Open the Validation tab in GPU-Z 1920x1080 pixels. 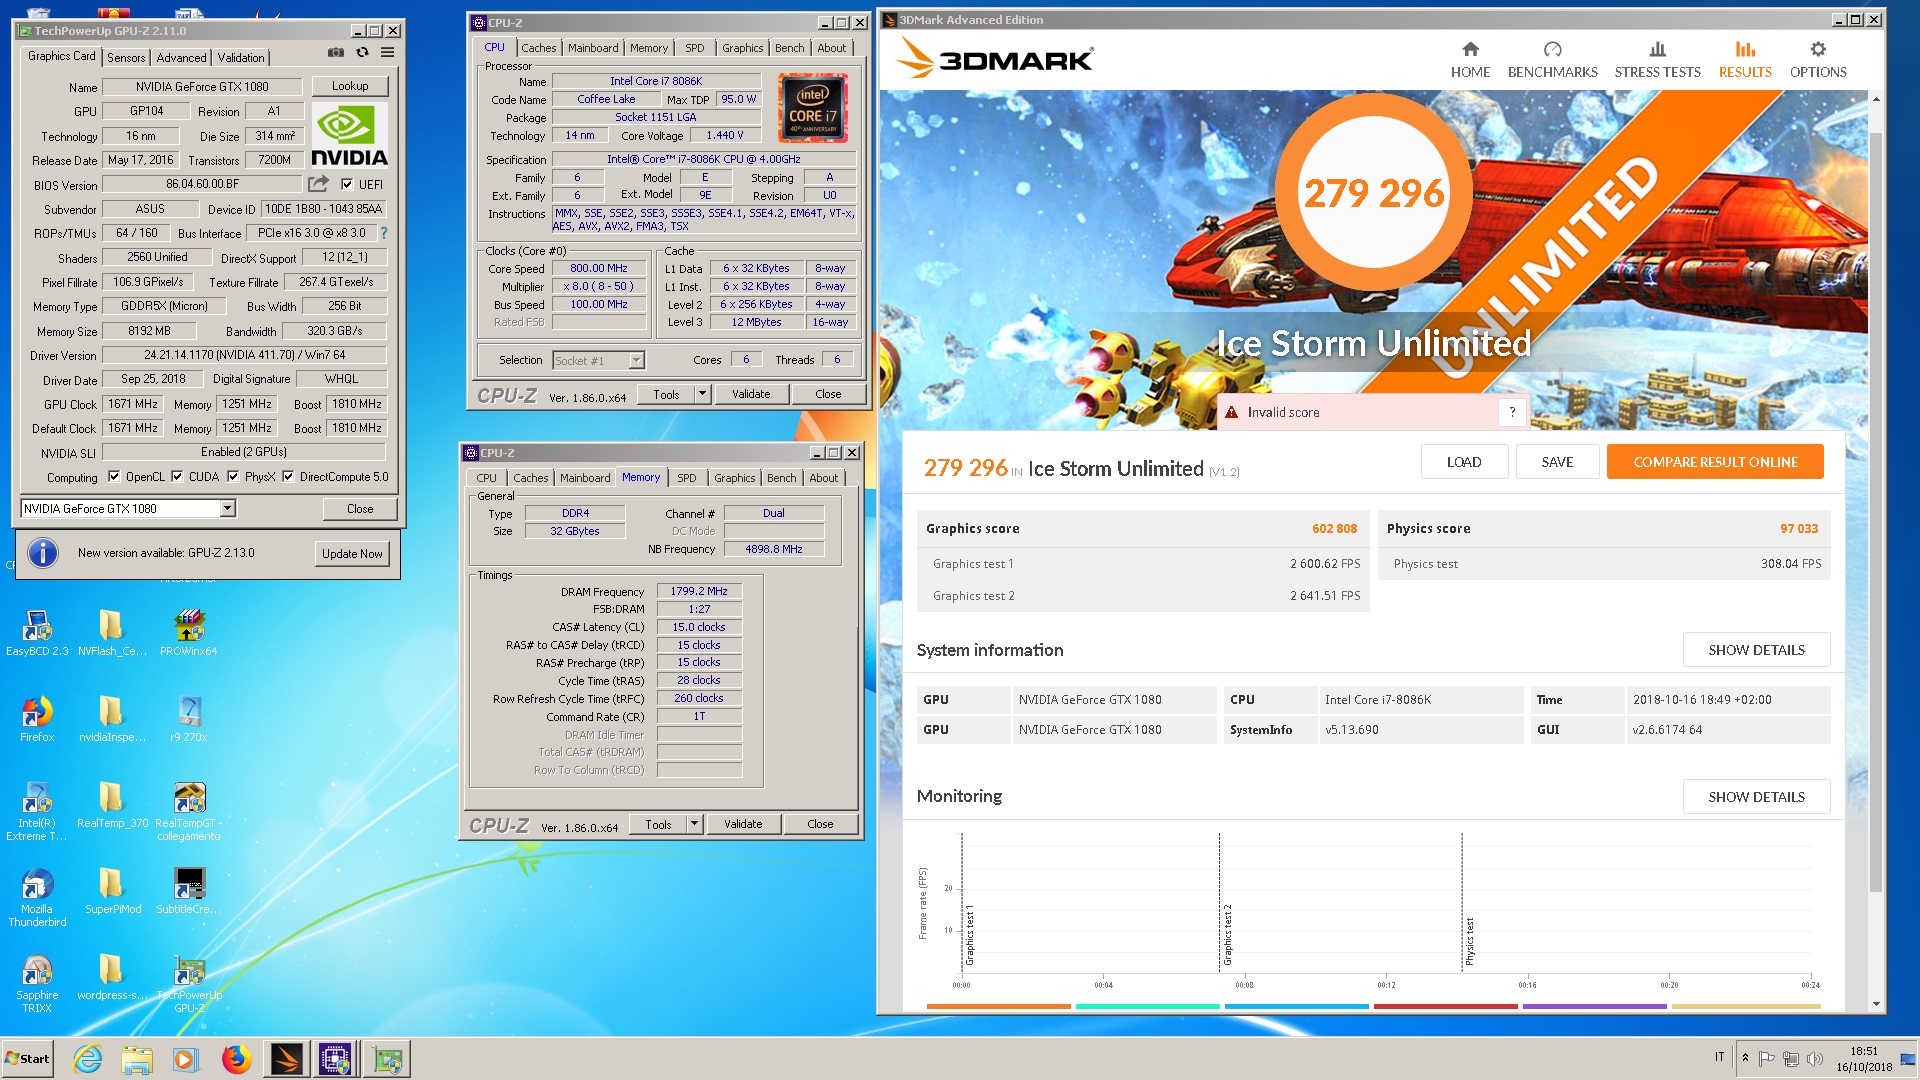241,58
